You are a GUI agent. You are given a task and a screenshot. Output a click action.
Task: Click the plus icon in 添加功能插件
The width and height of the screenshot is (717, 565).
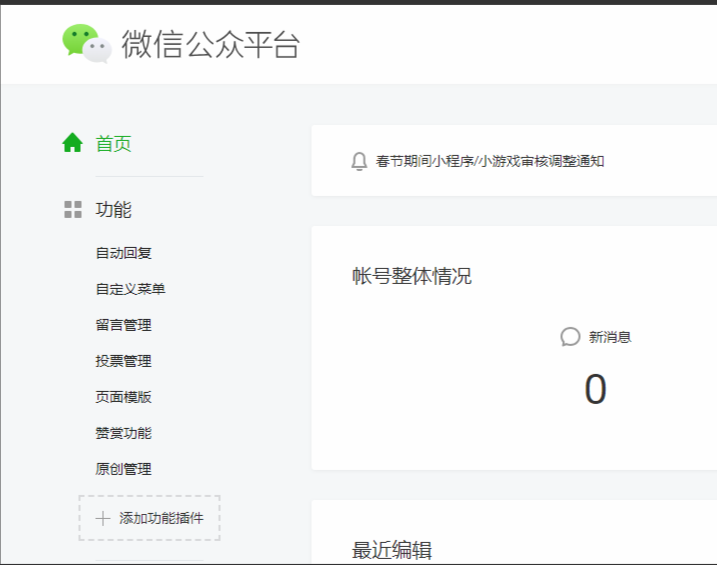[103, 518]
